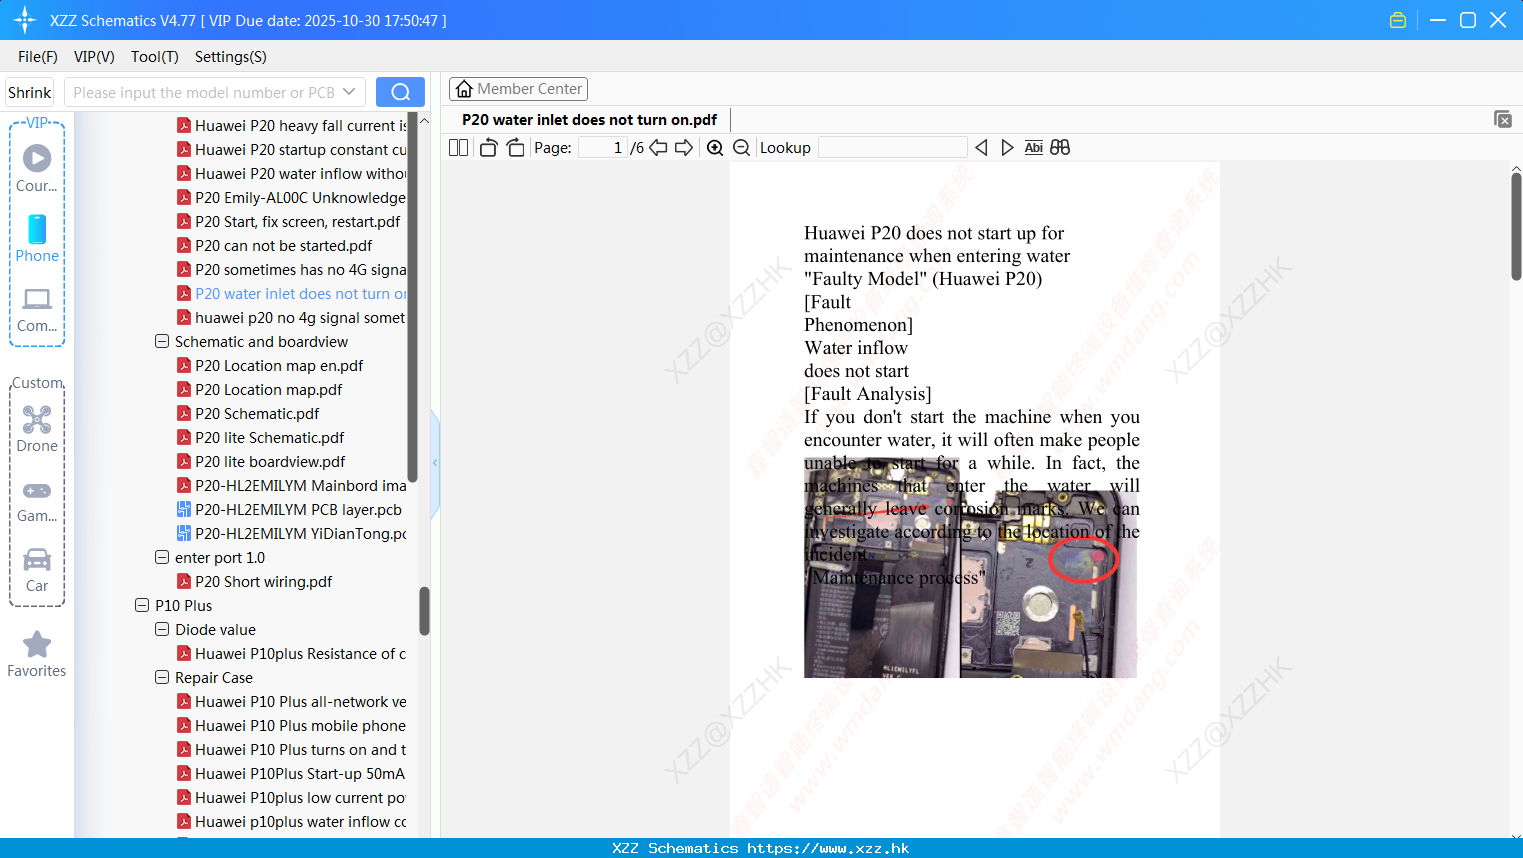Open the model number dropdown arrow
The width and height of the screenshot is (1523, 858).
tap(349, 92)
